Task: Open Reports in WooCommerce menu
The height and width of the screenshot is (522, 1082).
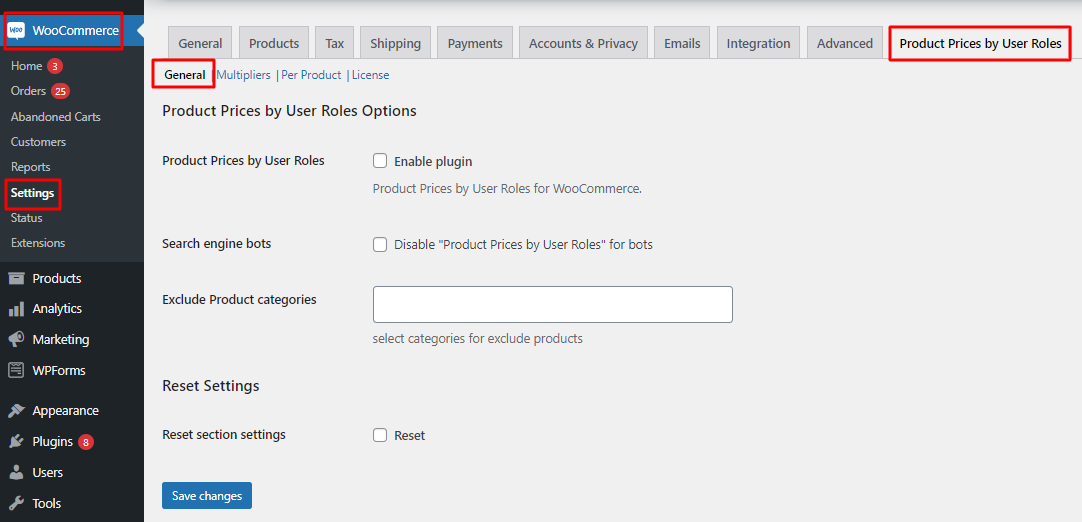Action: point(30,167)
